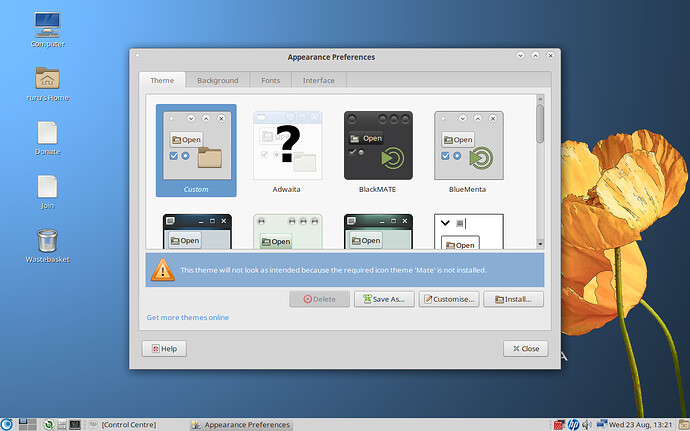Switch to the Theme tab
This screenshot has height=431, width=690.
(x=162, y=81)
